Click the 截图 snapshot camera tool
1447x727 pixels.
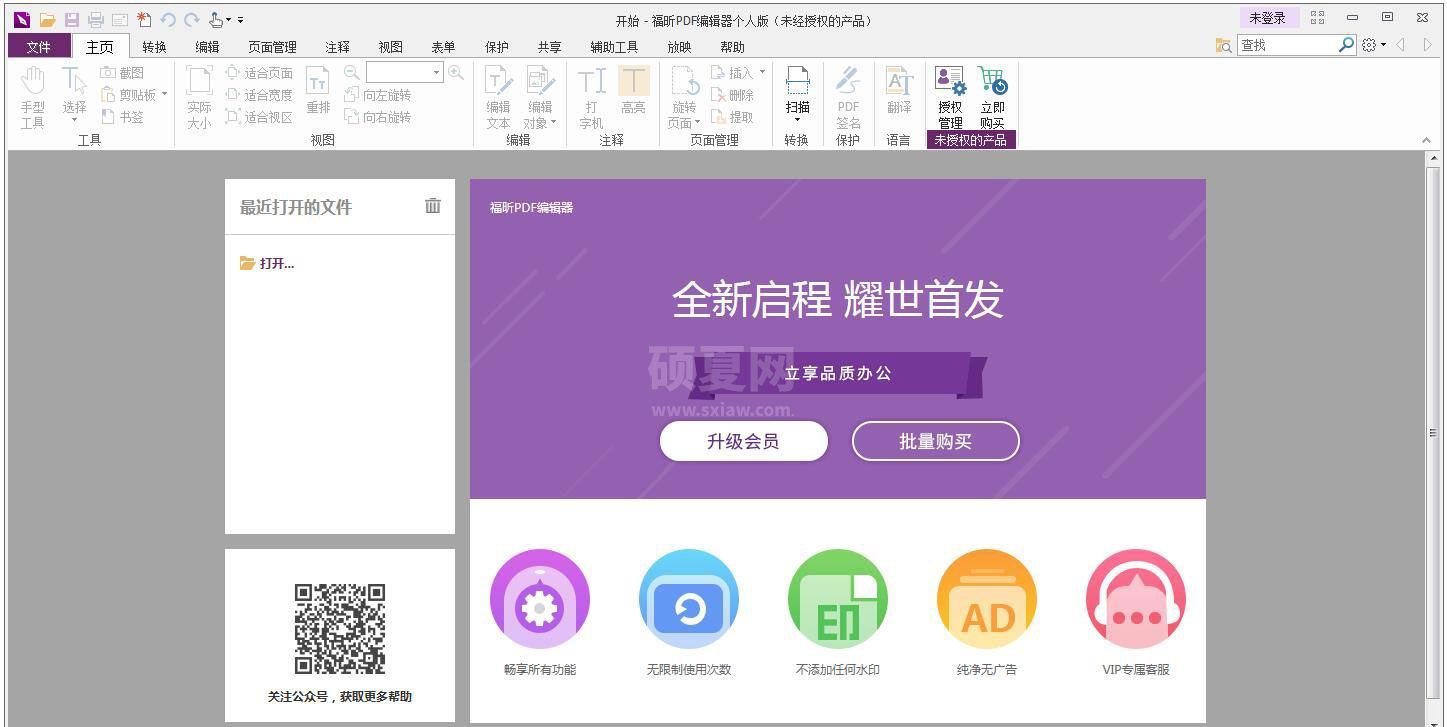122,73
